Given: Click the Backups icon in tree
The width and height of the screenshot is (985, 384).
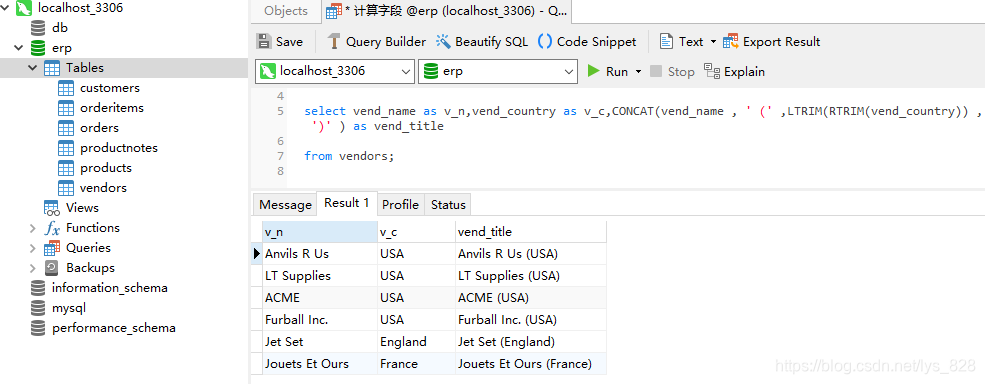Looking at the screenshot, I should point(52,268).
